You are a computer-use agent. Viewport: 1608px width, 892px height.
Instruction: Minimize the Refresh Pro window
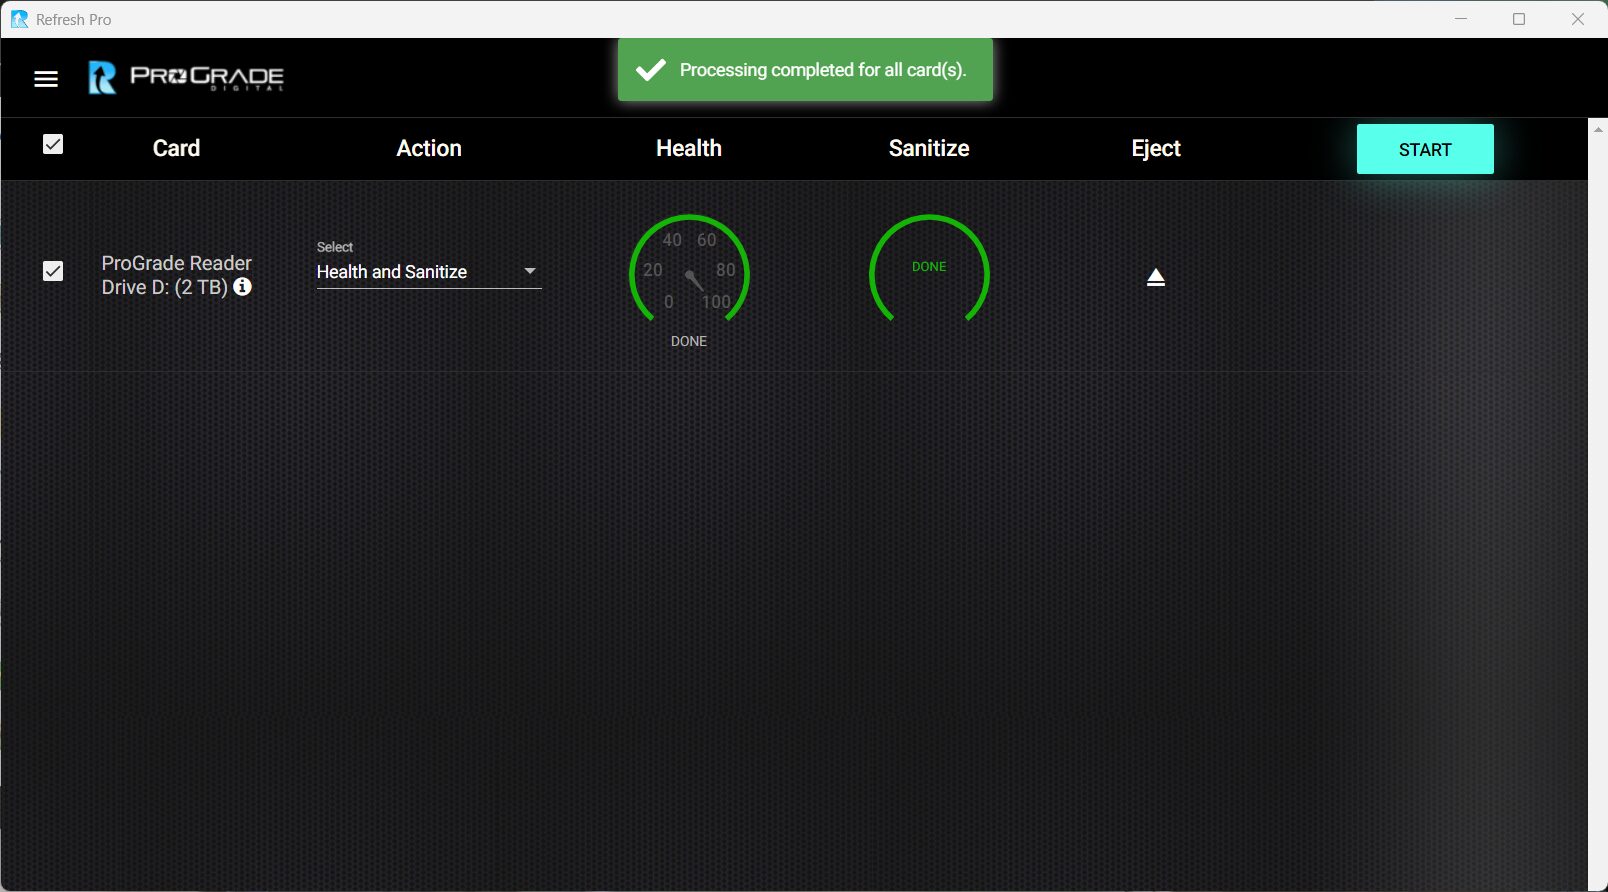coord(1461,19)
